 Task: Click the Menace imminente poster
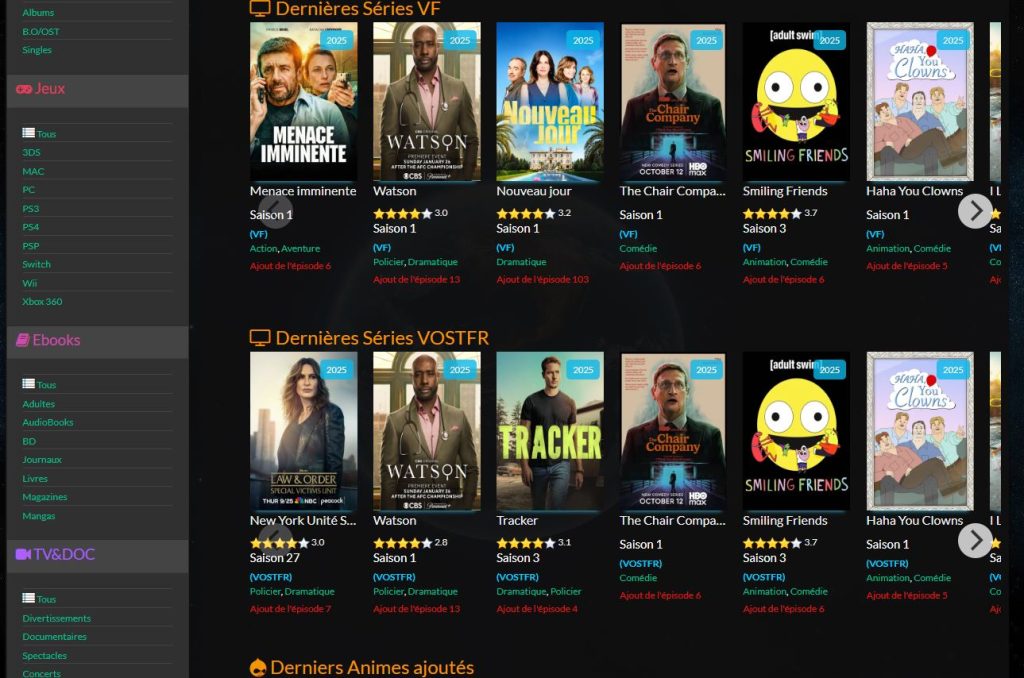pyautogui.click(x=303, y=101)
